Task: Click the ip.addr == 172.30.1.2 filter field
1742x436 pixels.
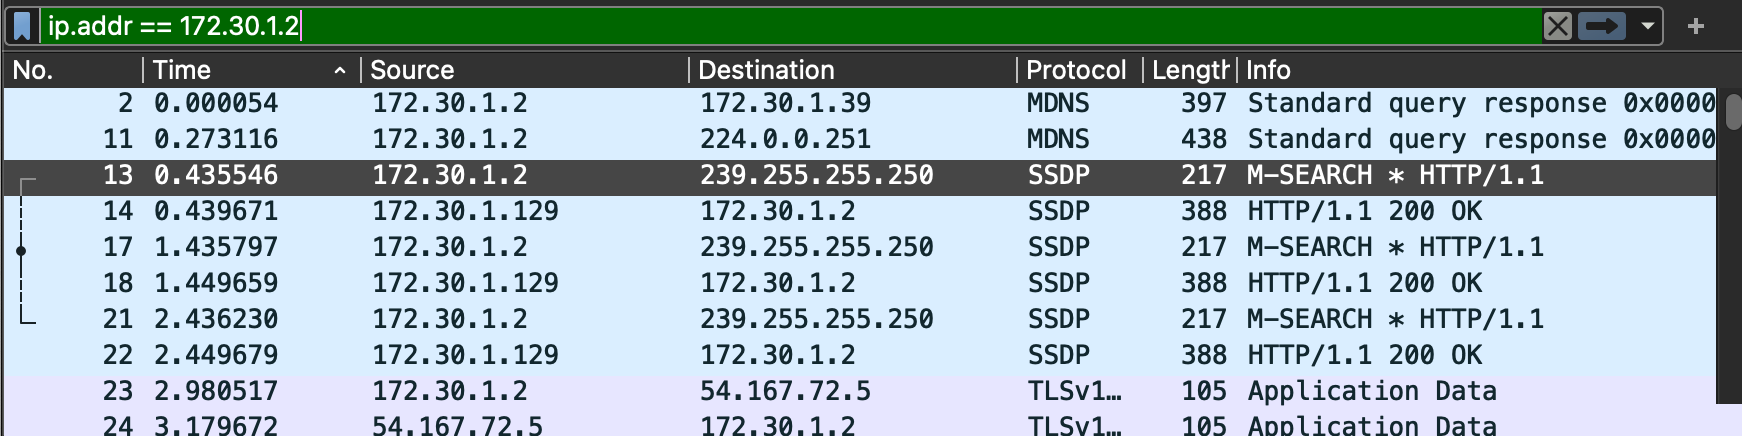Action: [790, 26]
